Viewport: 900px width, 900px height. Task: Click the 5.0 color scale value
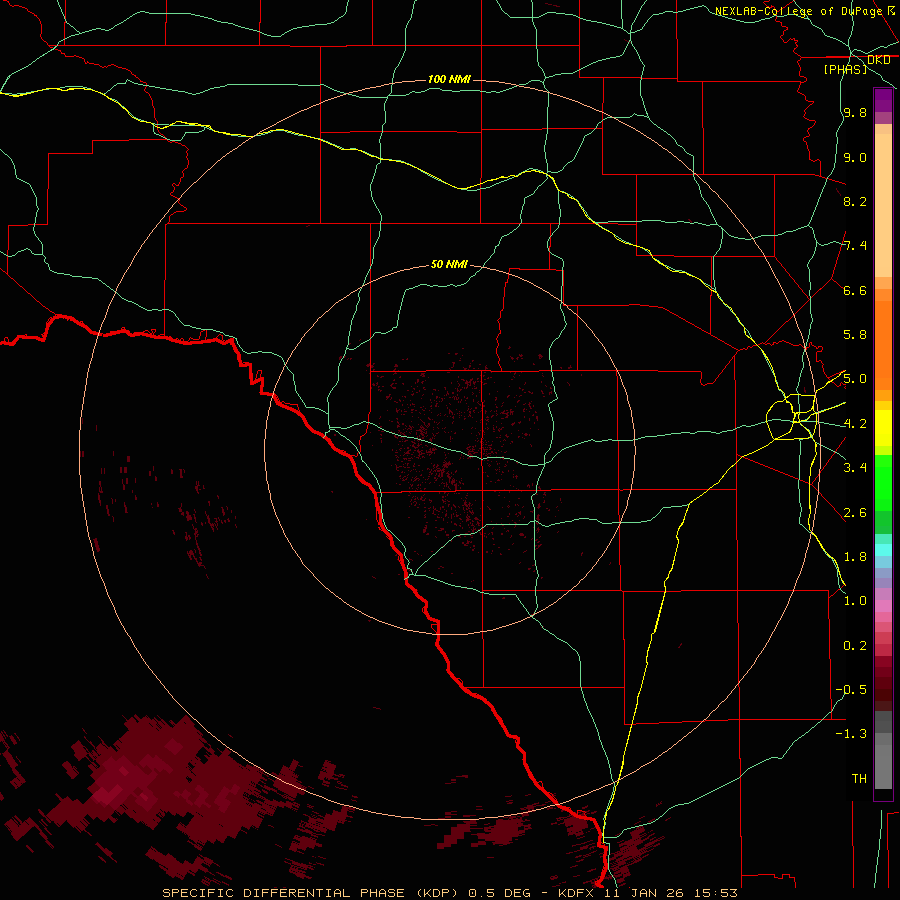855,379
